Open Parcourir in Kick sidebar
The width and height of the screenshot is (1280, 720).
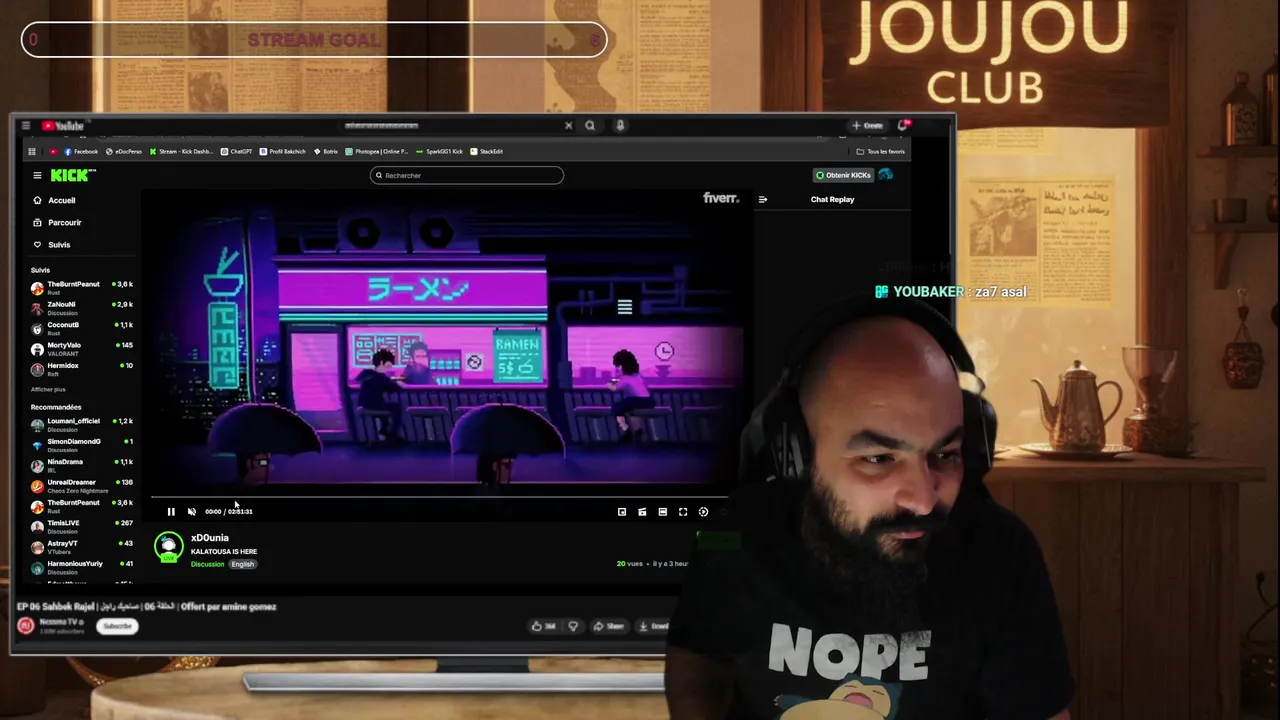pyautogui.click(x=57, y=222)
